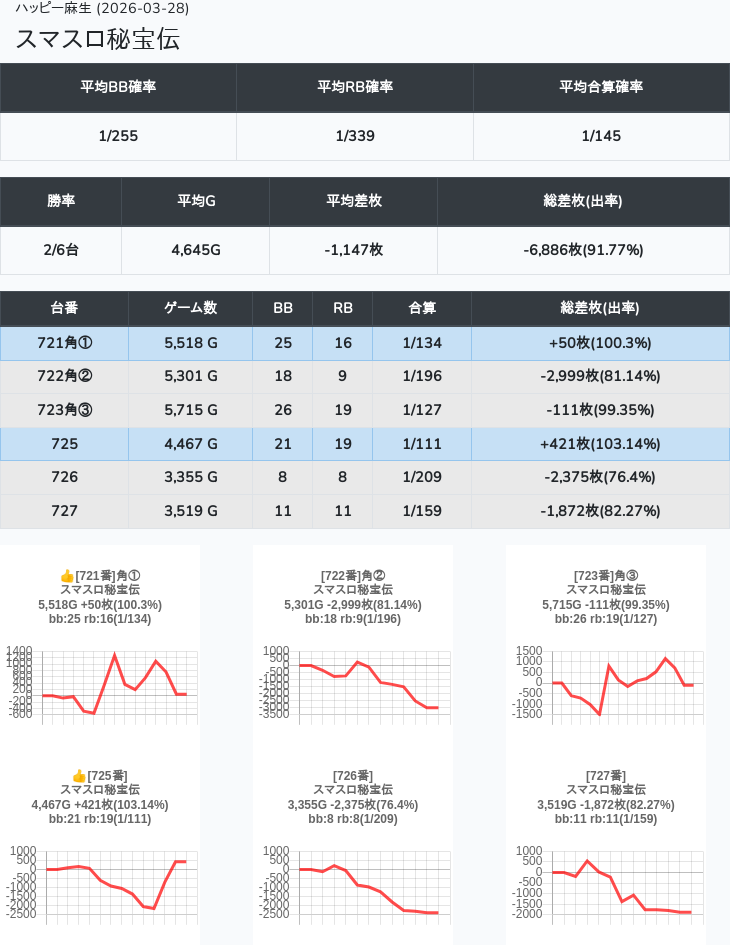Screen dimensions: 730x945
Task: Sort table by 台番 column header
Action: [x=64, y=308]
